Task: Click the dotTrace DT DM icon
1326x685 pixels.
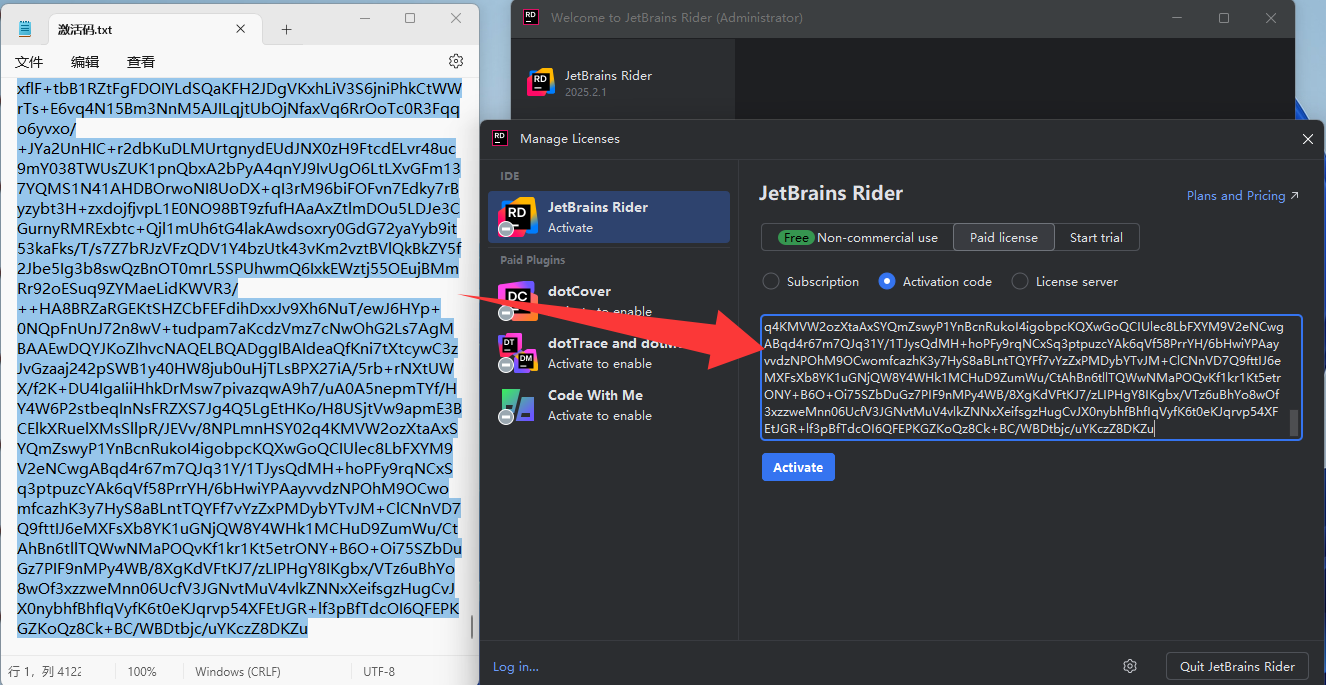Action: (517, 352)
